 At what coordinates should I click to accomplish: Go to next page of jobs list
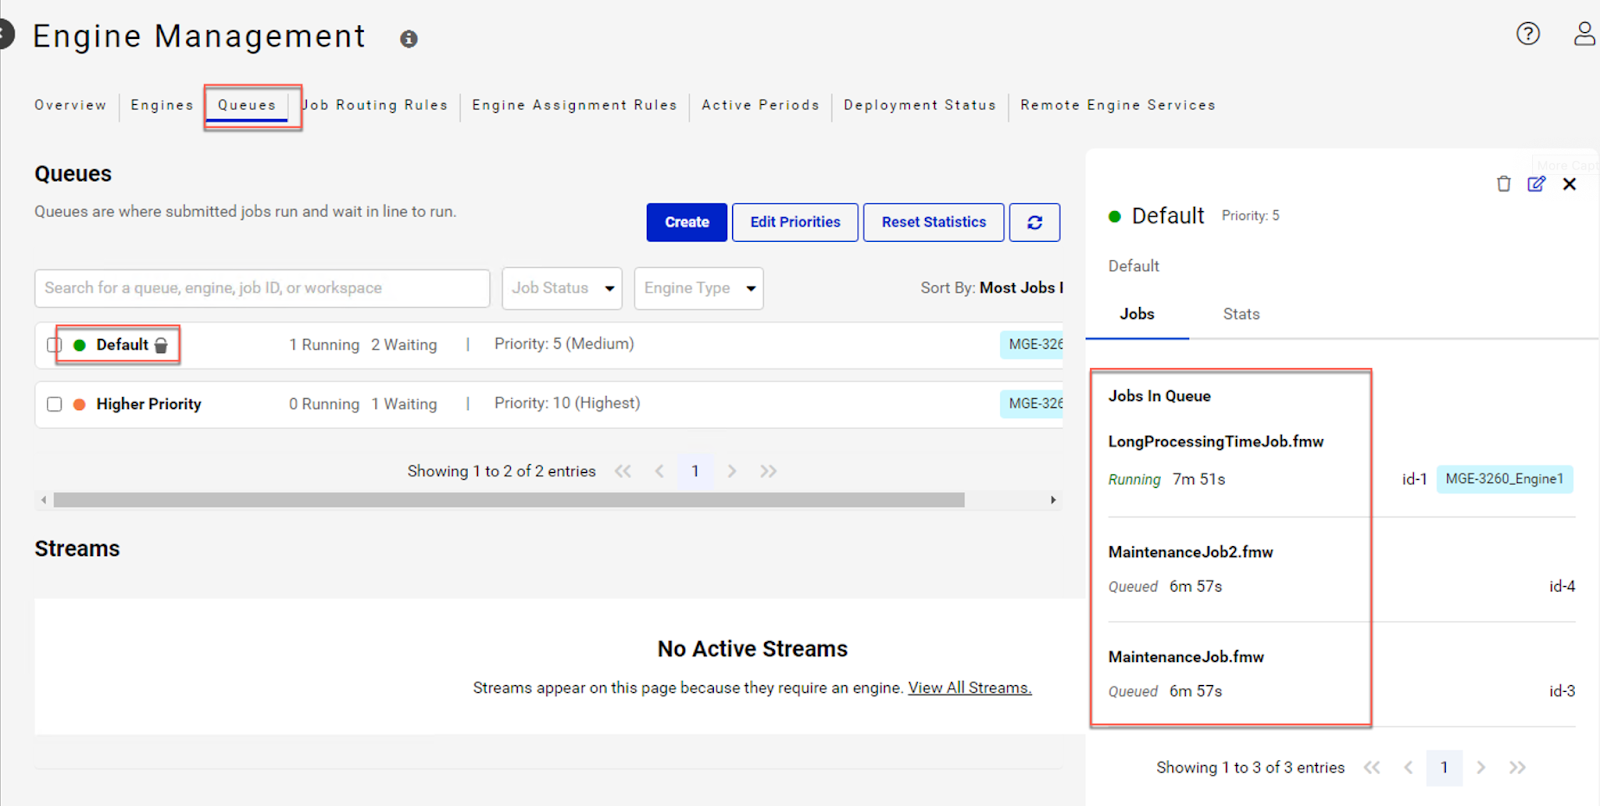1481,768
